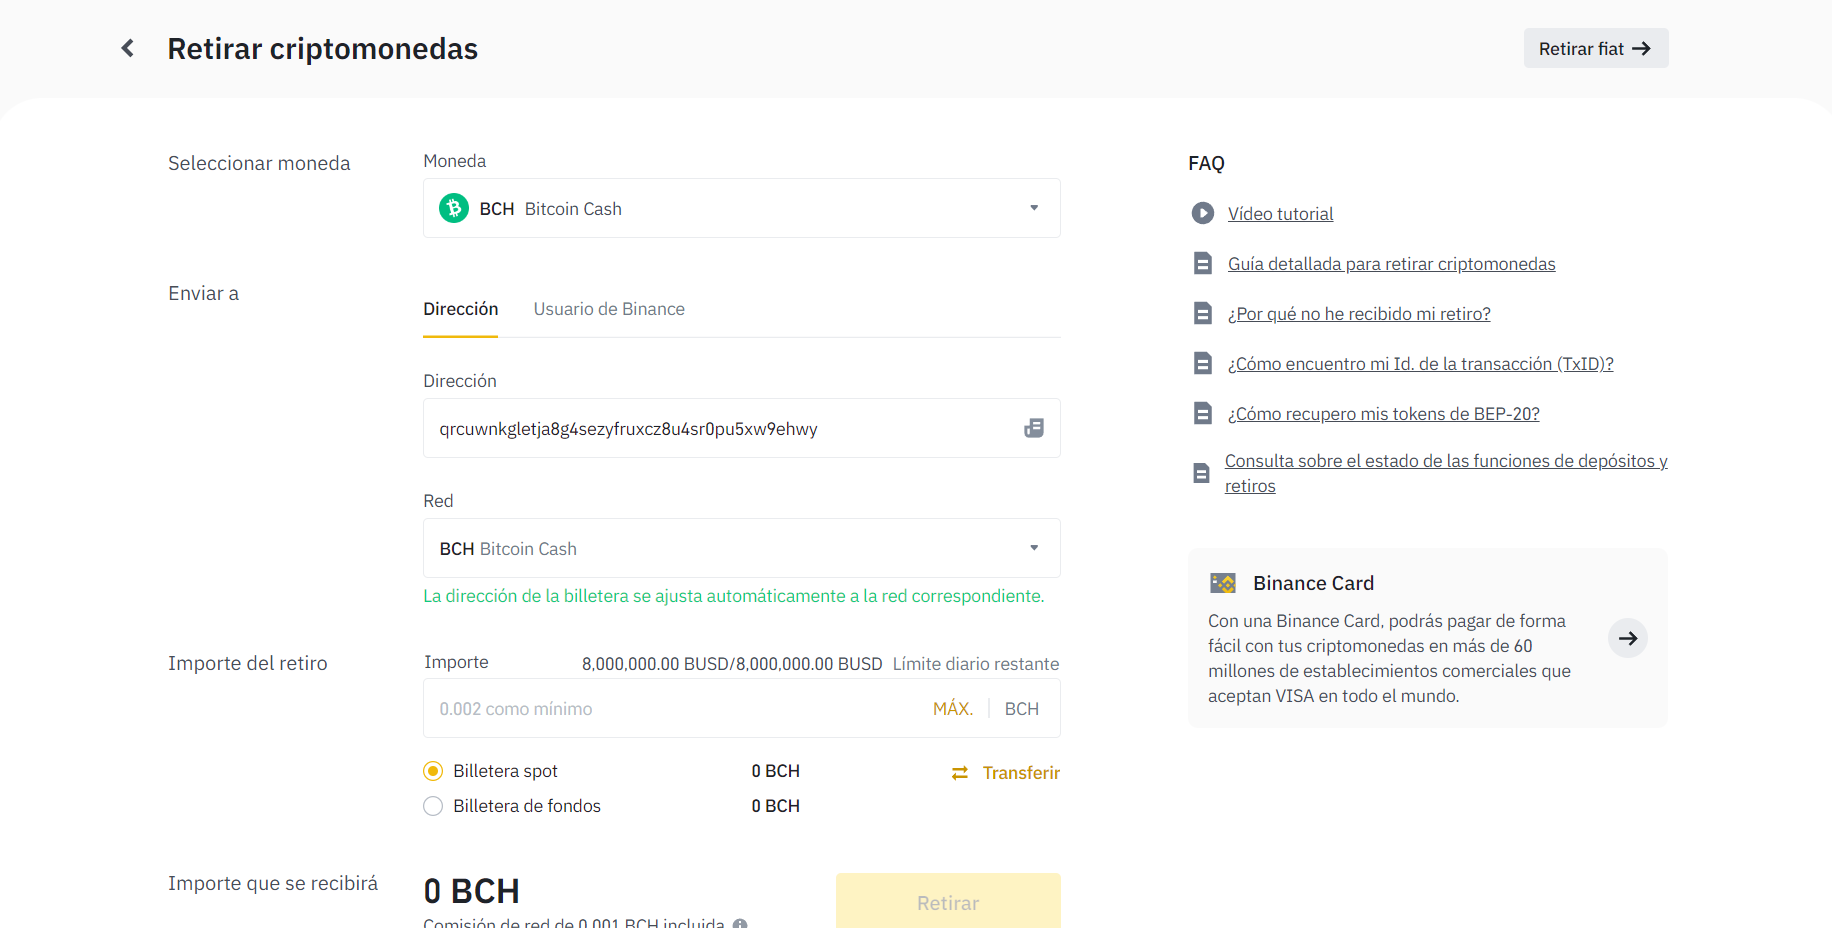Click the 8,000,000.00 BUSD limit text
Screen dimensions: 1832x928
[x=732, y=664]
